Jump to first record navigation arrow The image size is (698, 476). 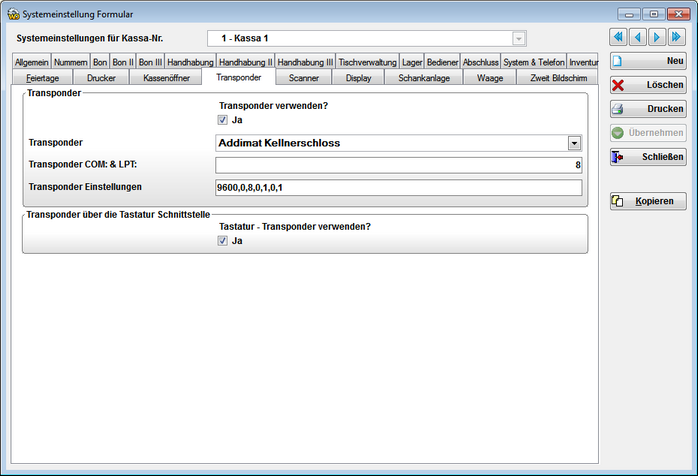click(618, 37)
